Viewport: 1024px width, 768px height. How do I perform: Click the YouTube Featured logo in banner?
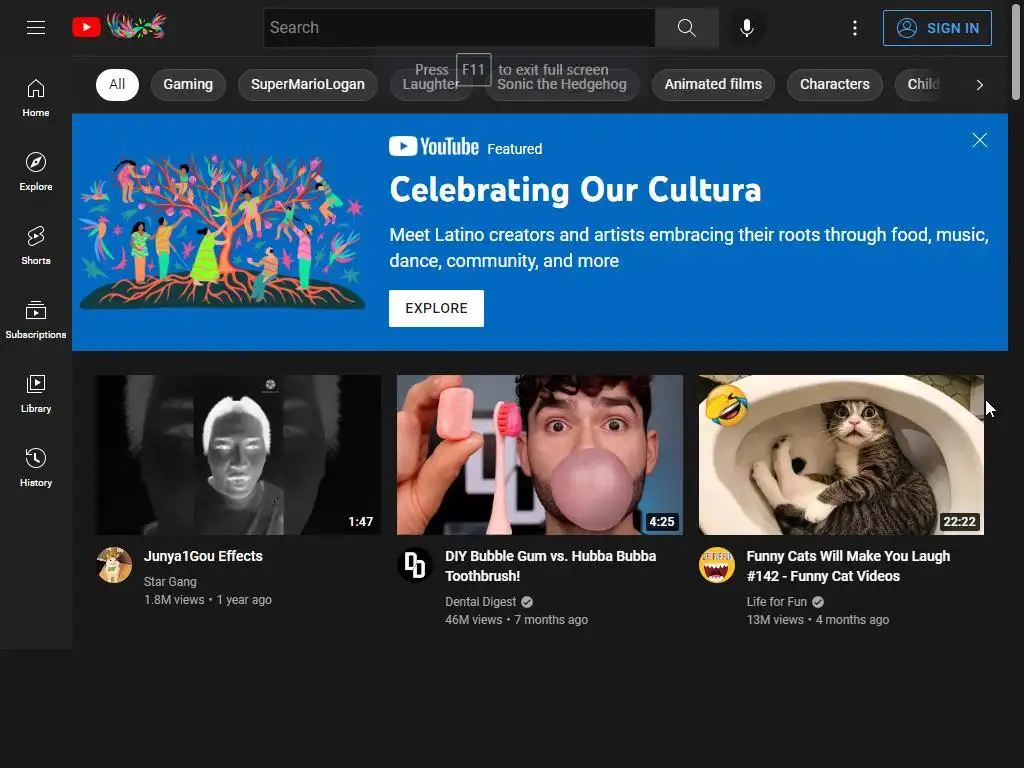click(x=465, y=147)
